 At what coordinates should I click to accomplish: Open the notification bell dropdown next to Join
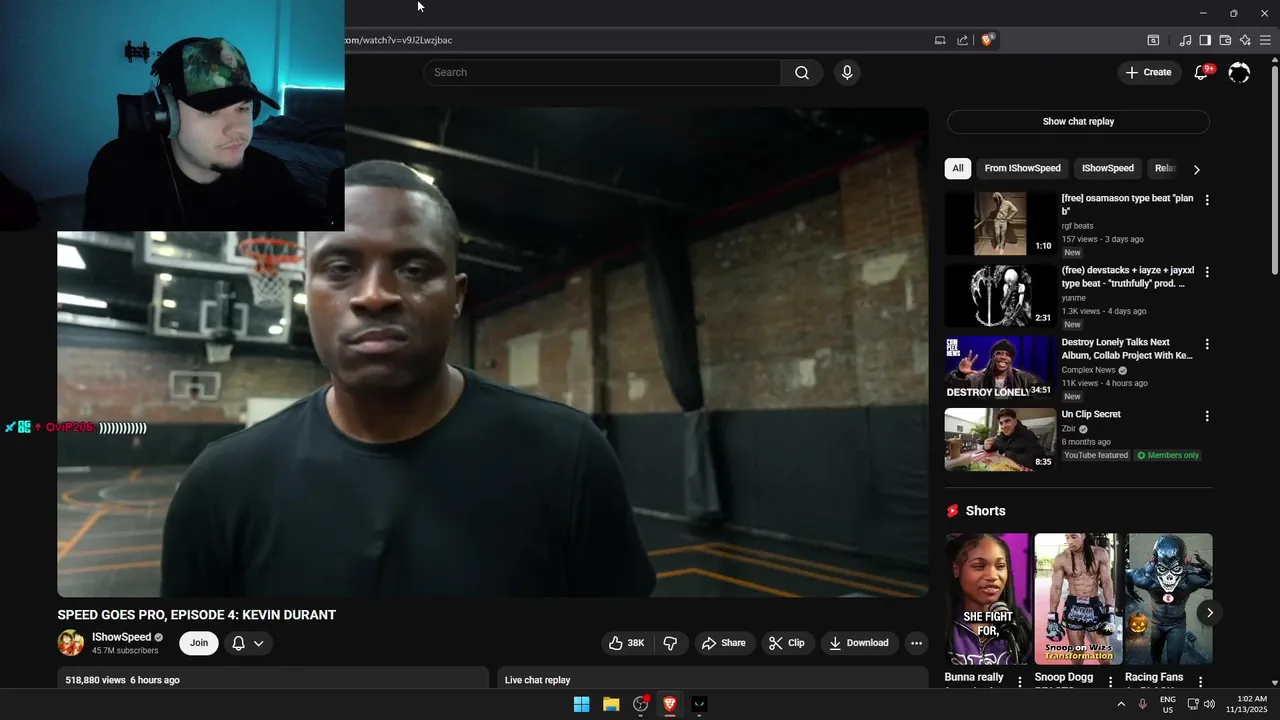coord(248,643)
